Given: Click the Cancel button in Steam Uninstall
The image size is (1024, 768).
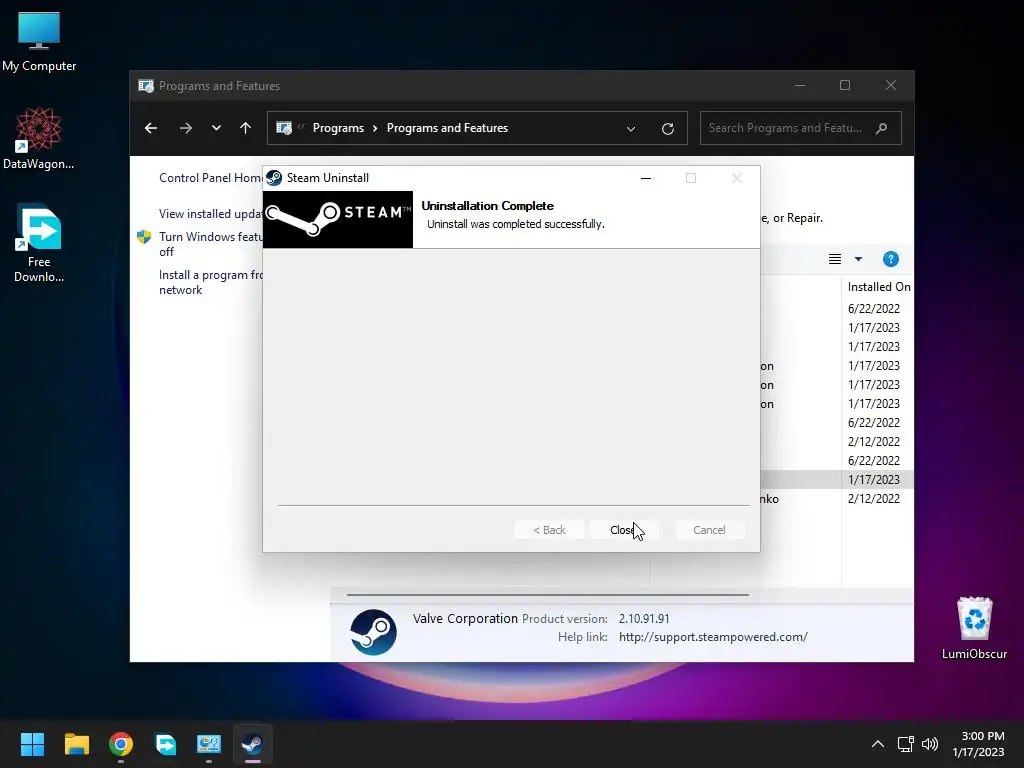Looking at the screenshot, I should 709,530.
